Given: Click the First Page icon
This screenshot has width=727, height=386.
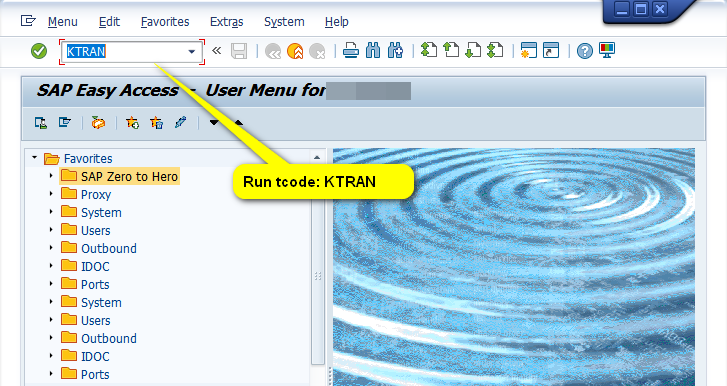Looking at the screenshot, I should (x=429, y=50).
